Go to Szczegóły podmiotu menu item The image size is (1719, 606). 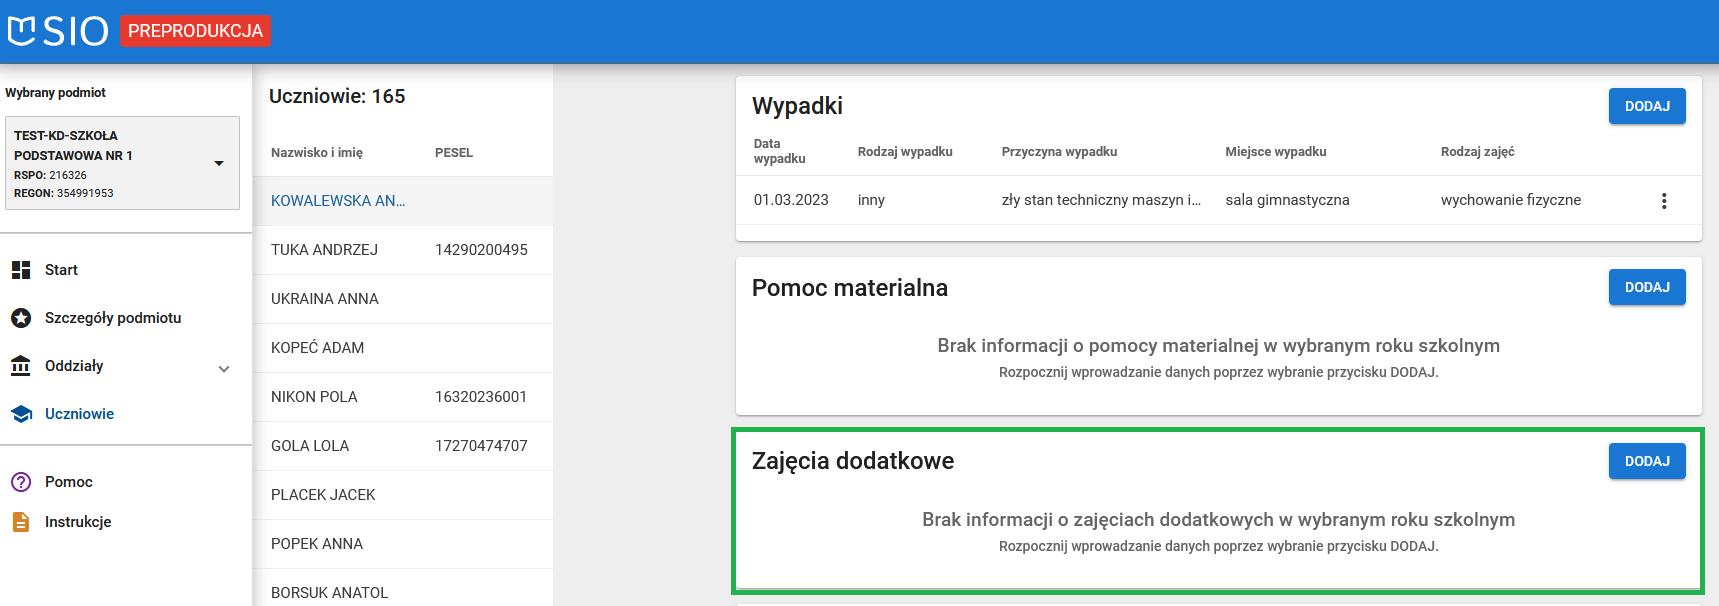113,318
